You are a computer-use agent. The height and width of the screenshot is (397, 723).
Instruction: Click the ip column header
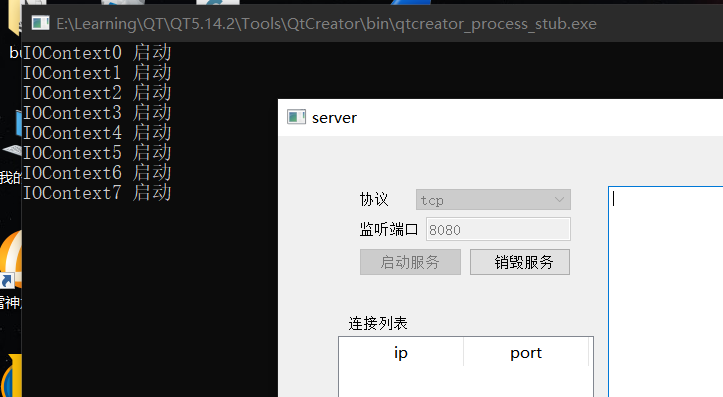(x=401, y=353)
